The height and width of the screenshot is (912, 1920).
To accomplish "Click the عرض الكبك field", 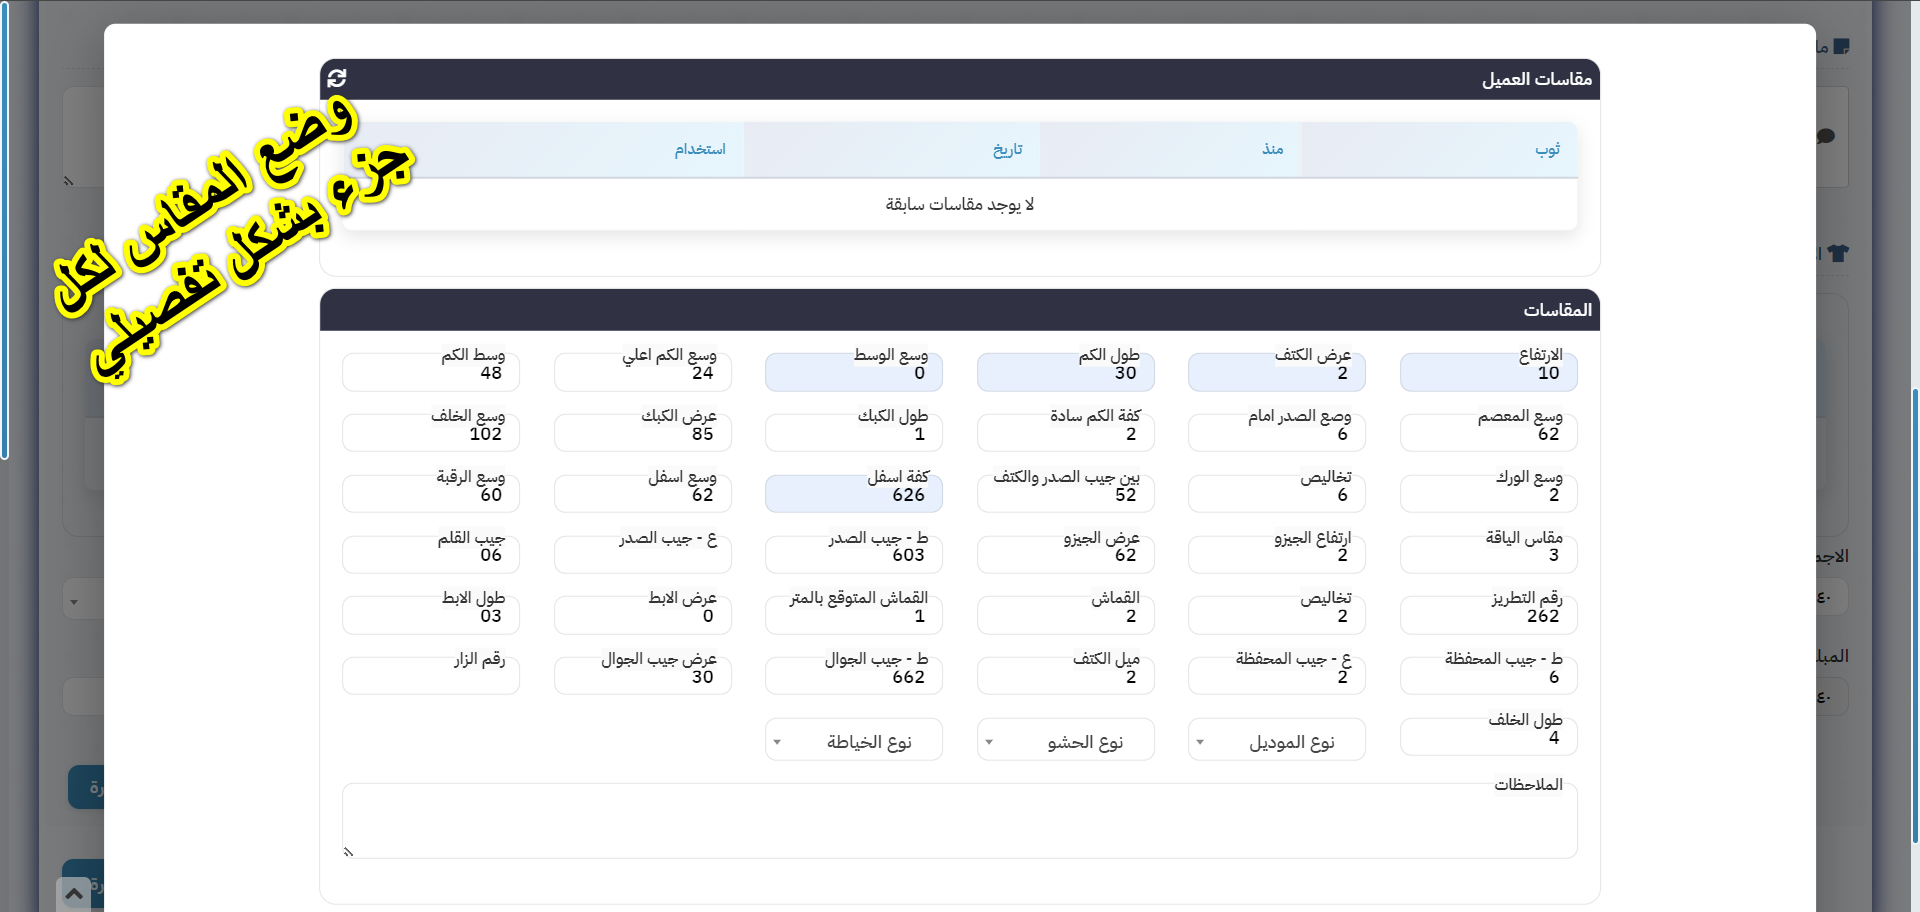I will pos(643,433).
